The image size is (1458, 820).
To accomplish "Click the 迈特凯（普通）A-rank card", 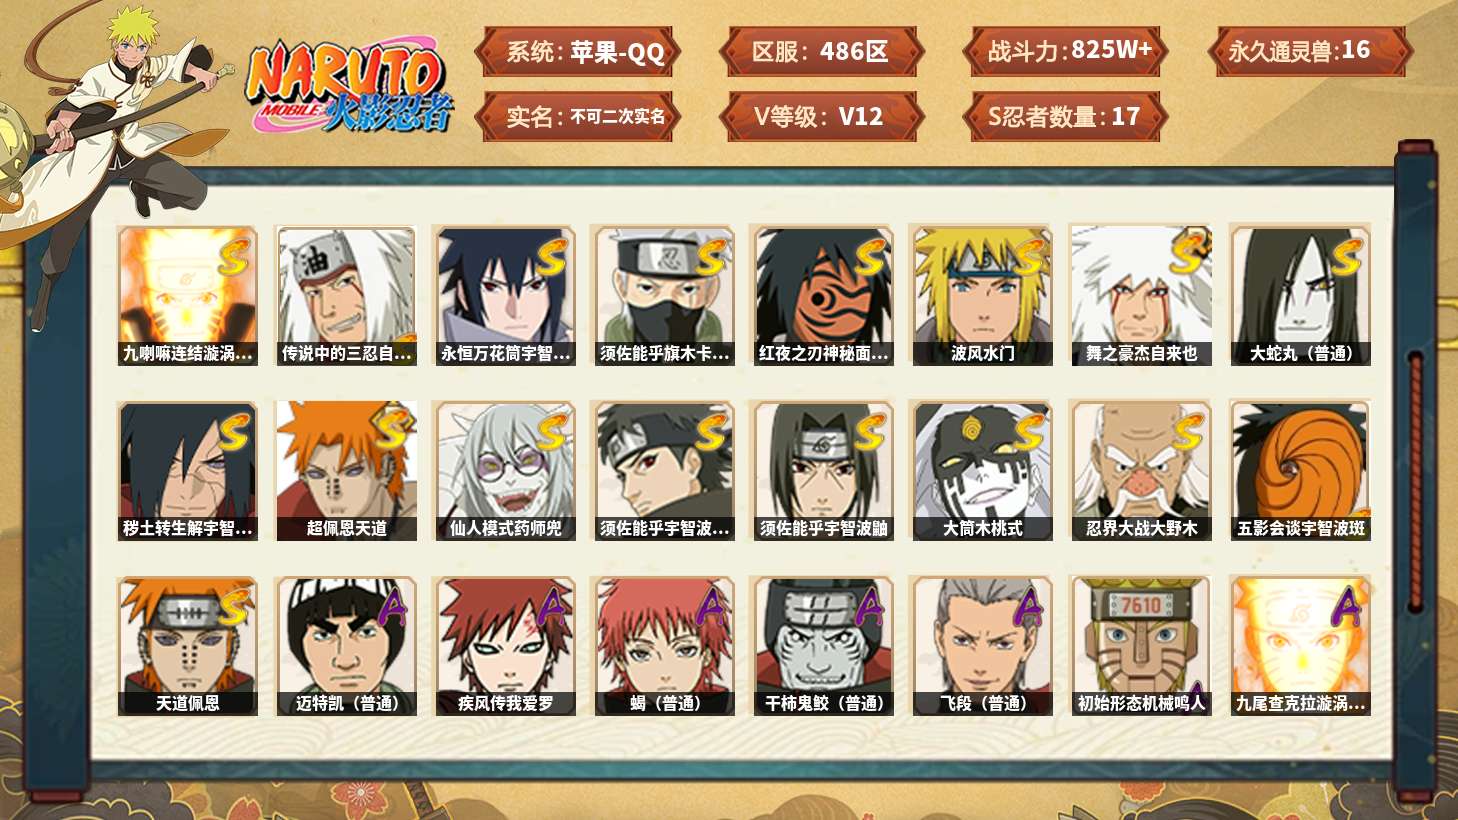I will point(346,646).
